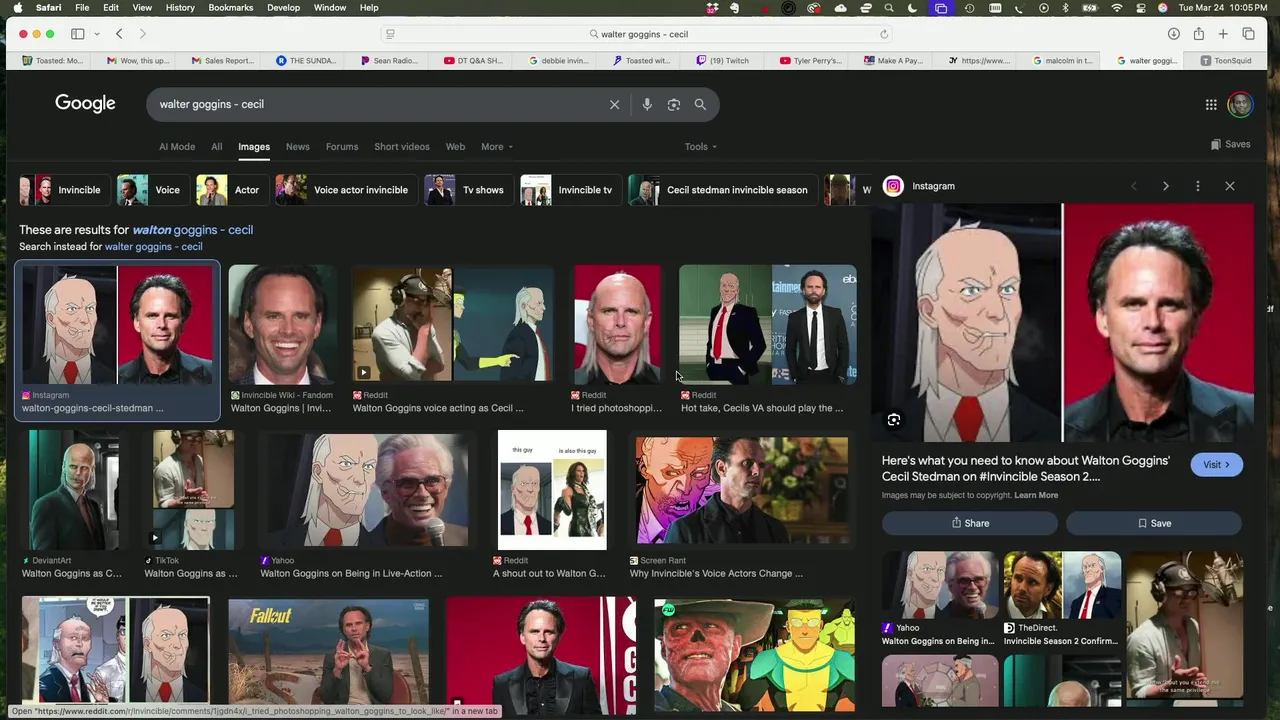Open Reddit Hot take Cecils VA result
Screen dimensions: 1280x720
767,339
